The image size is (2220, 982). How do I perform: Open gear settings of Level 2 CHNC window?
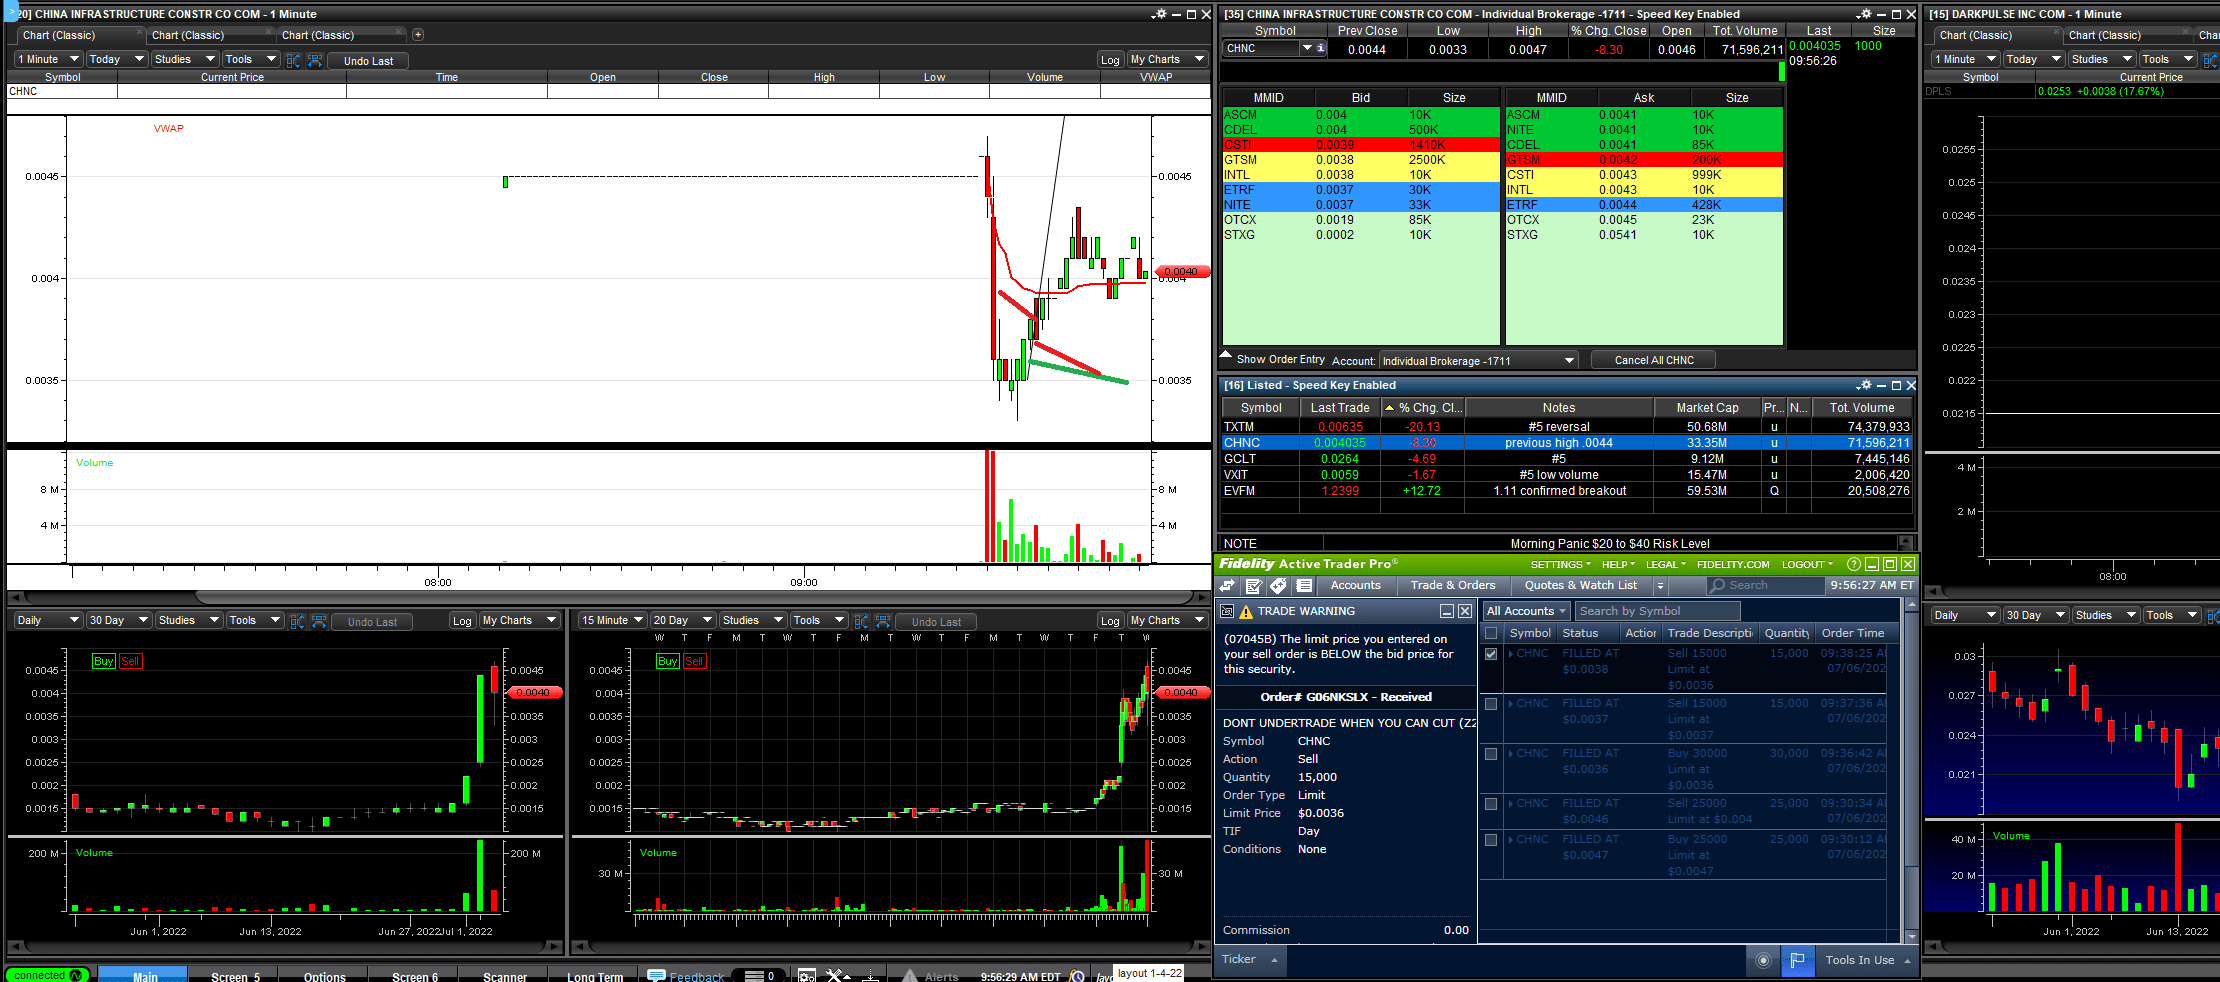pos(1864,14)
